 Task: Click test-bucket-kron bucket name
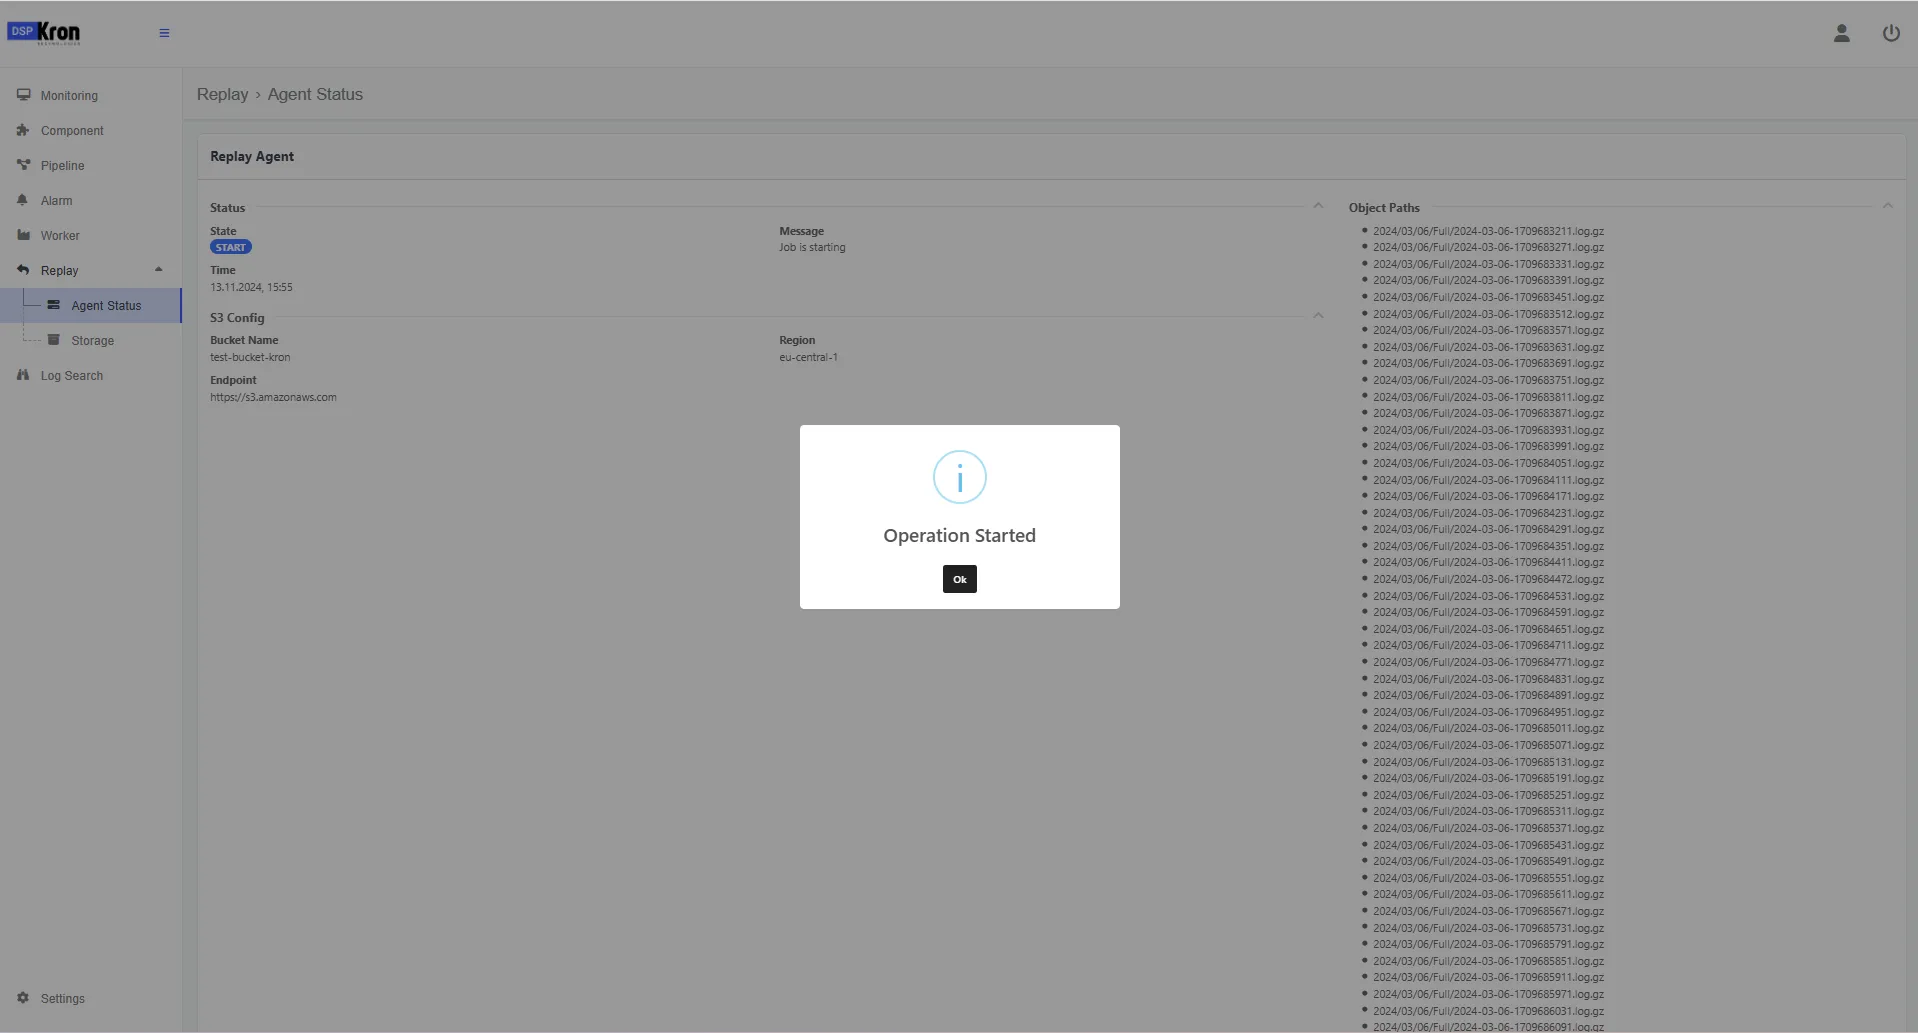[250, 357]
